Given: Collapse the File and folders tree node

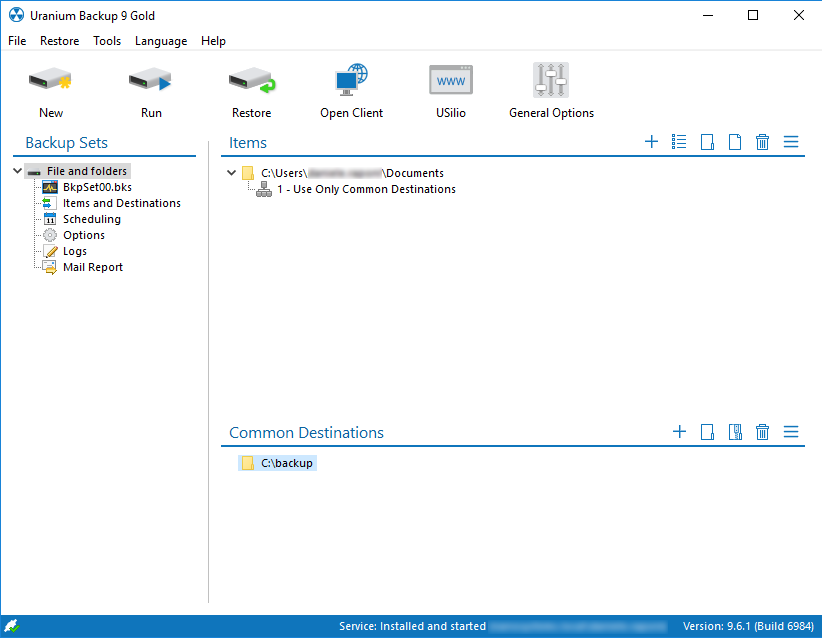Looking at the screenshot, I should point(19,171).
